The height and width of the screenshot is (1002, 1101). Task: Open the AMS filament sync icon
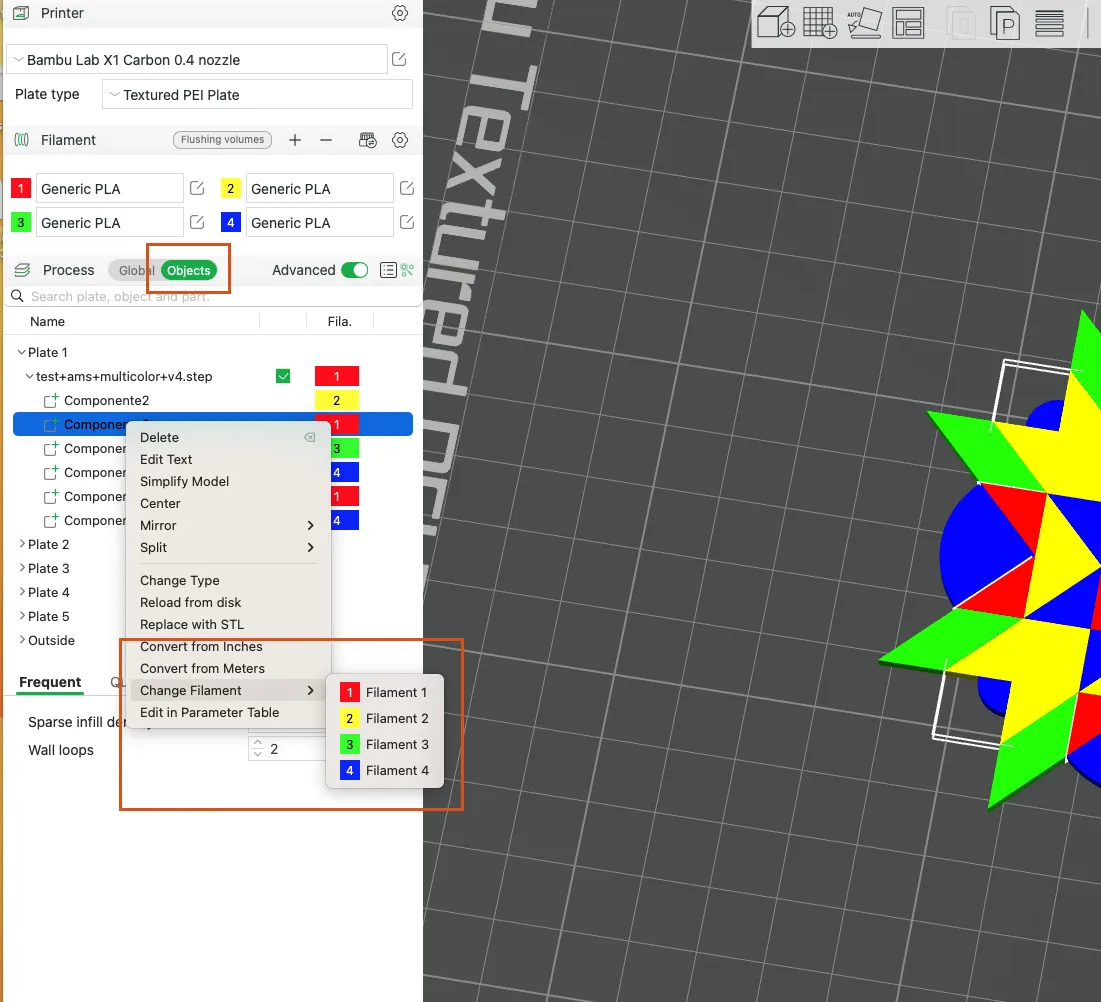[x=367, y=140]
